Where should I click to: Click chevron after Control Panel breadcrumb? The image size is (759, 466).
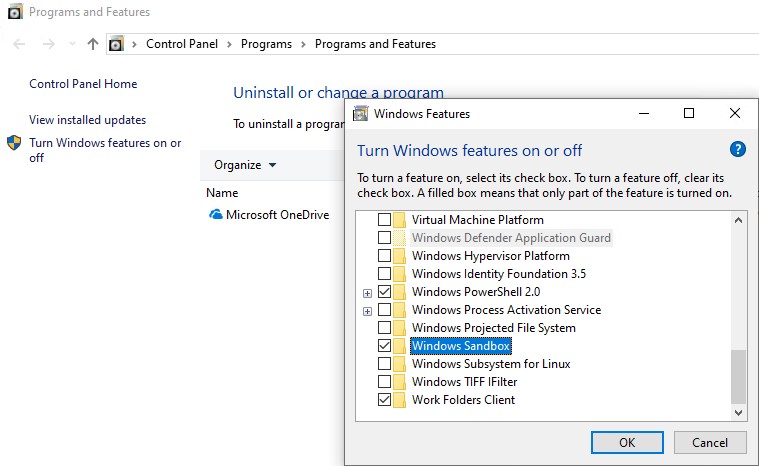(x=229, y=45)
